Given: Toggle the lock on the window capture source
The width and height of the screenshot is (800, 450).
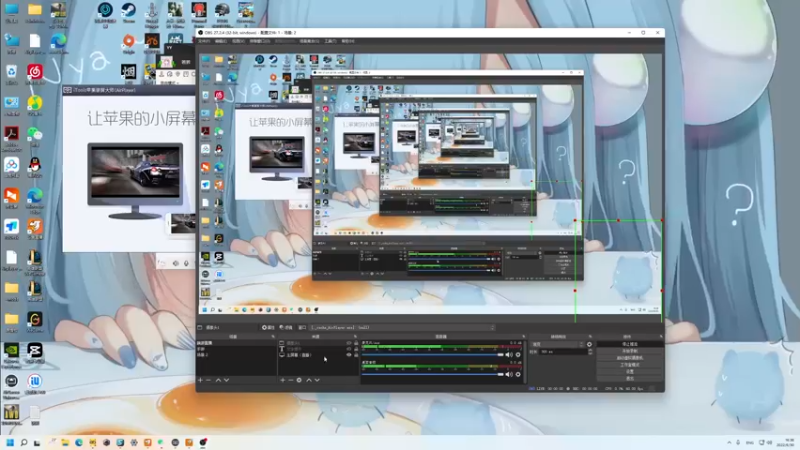Looking at the screenshot, I should click(x=356, y=343).
